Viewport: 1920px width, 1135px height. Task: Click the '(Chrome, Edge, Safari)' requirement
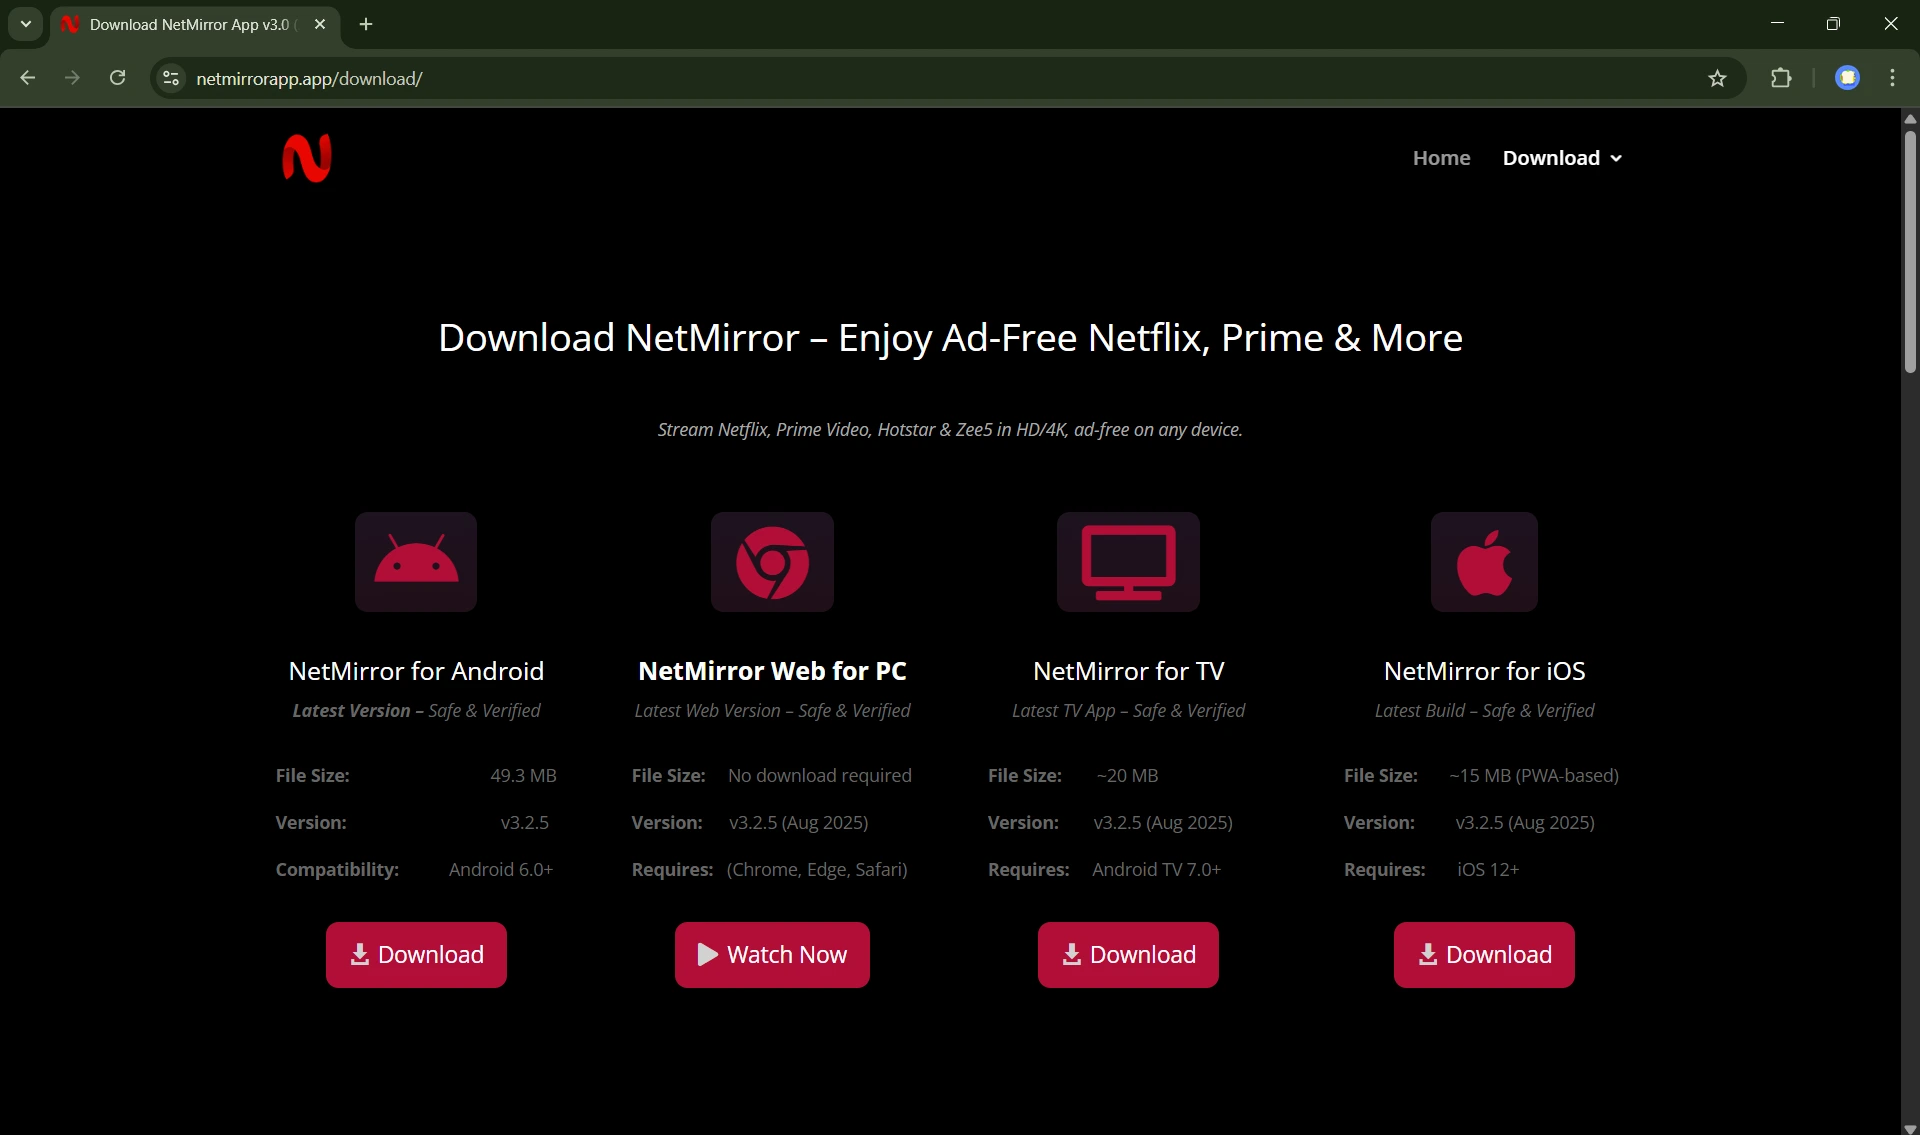(817, 869)
